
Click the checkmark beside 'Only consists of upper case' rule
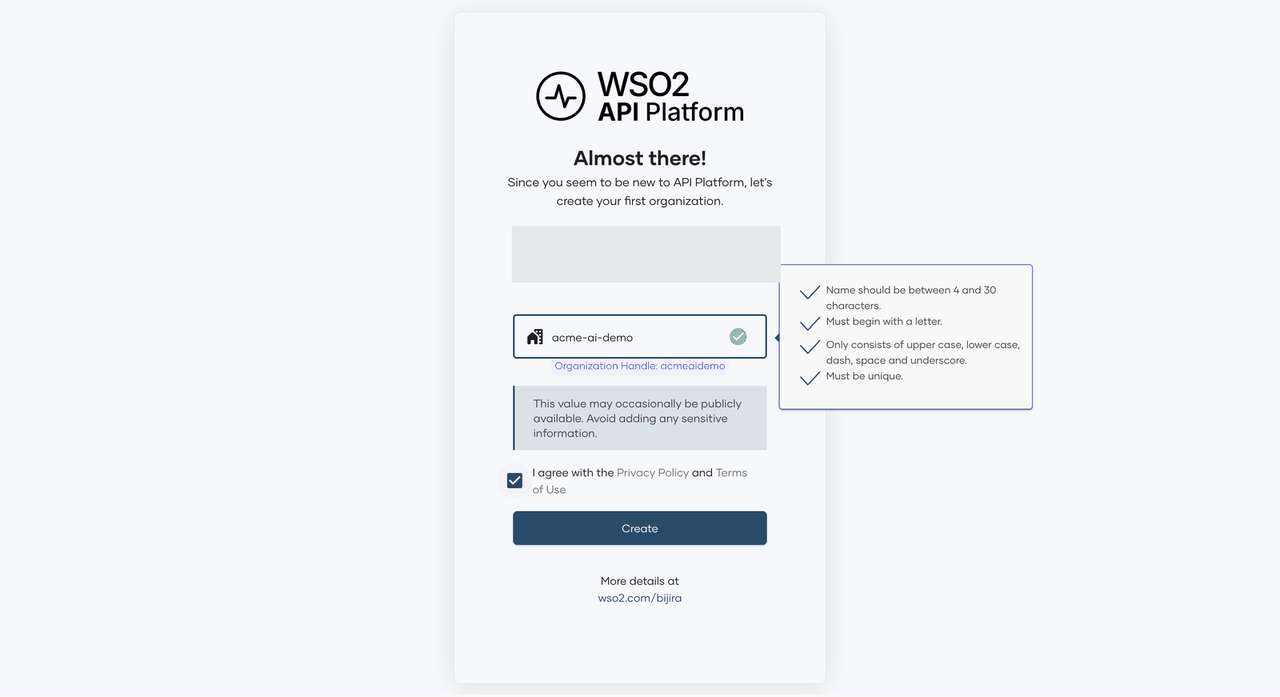tap(810, 348)
